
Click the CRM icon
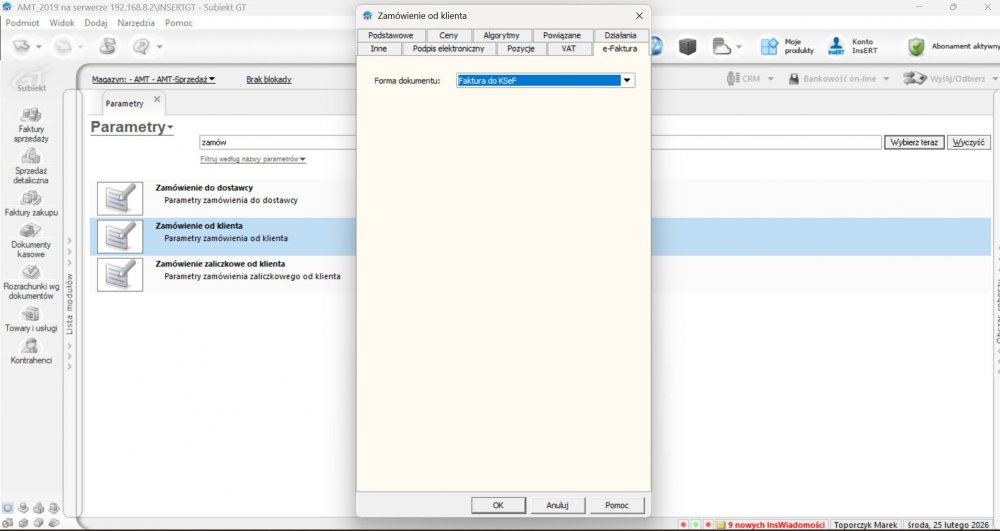pyautogui.click(x=732, y=79)
